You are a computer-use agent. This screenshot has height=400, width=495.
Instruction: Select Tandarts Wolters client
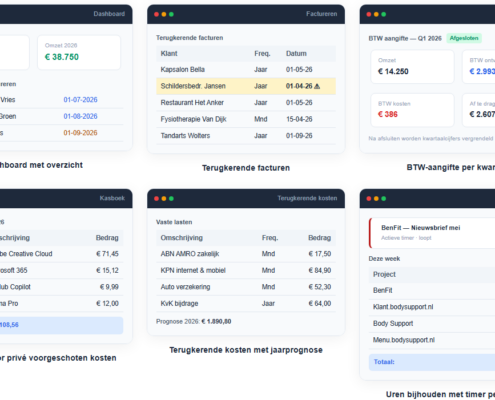pos(185,136)
